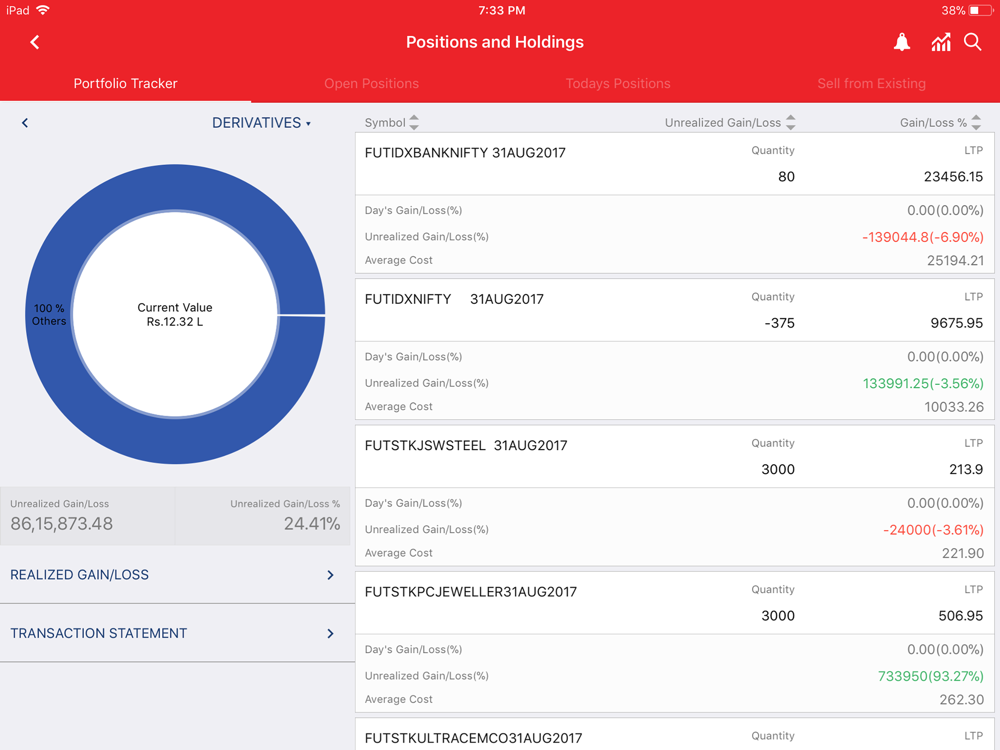This screenshot has width=1000, height=750.
Task: Tap average cost 25194.21
Action: pyautogui.click(x=955, y=261)
